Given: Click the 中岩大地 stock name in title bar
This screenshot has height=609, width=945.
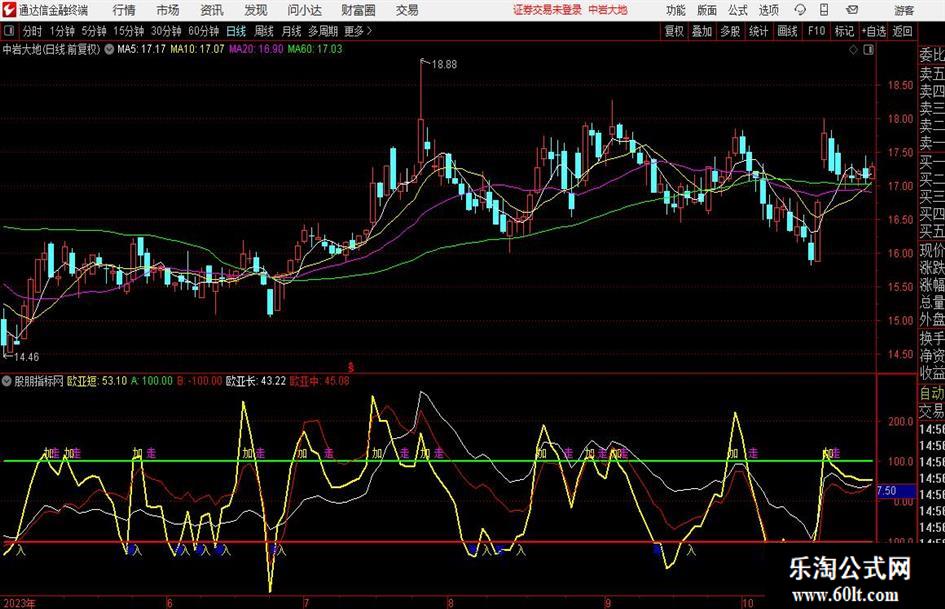Looking at the screenshot, I should click(x=608, y=10).
